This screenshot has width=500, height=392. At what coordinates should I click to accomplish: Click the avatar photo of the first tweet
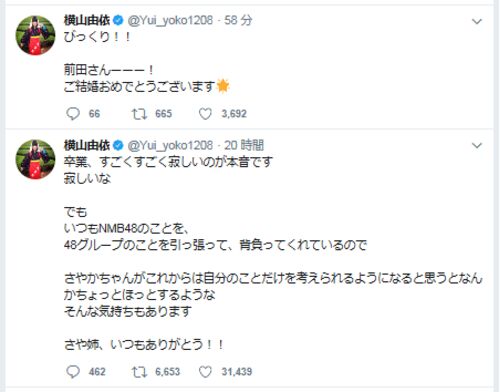click(35, 35)
